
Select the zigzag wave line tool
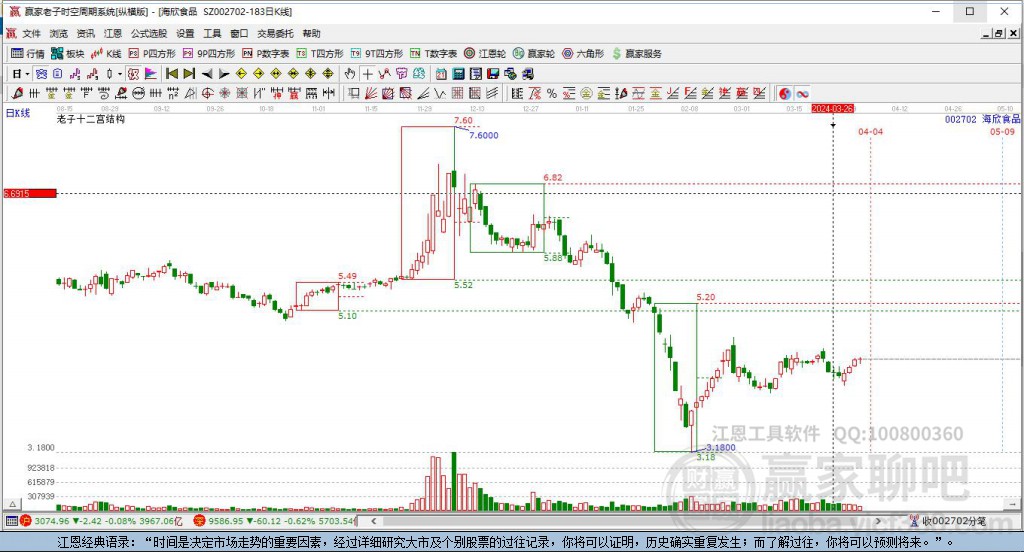coord(440,93)
